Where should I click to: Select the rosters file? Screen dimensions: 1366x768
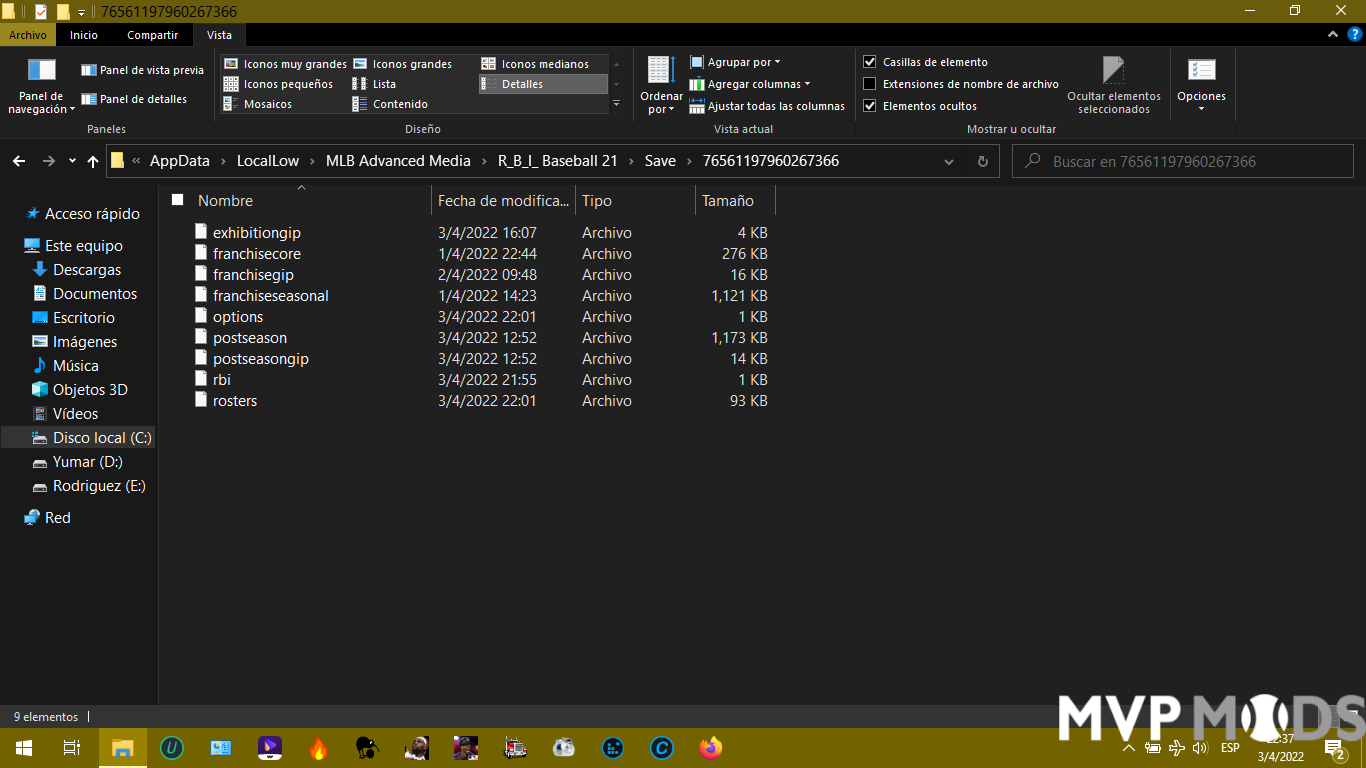coord(235,400)
